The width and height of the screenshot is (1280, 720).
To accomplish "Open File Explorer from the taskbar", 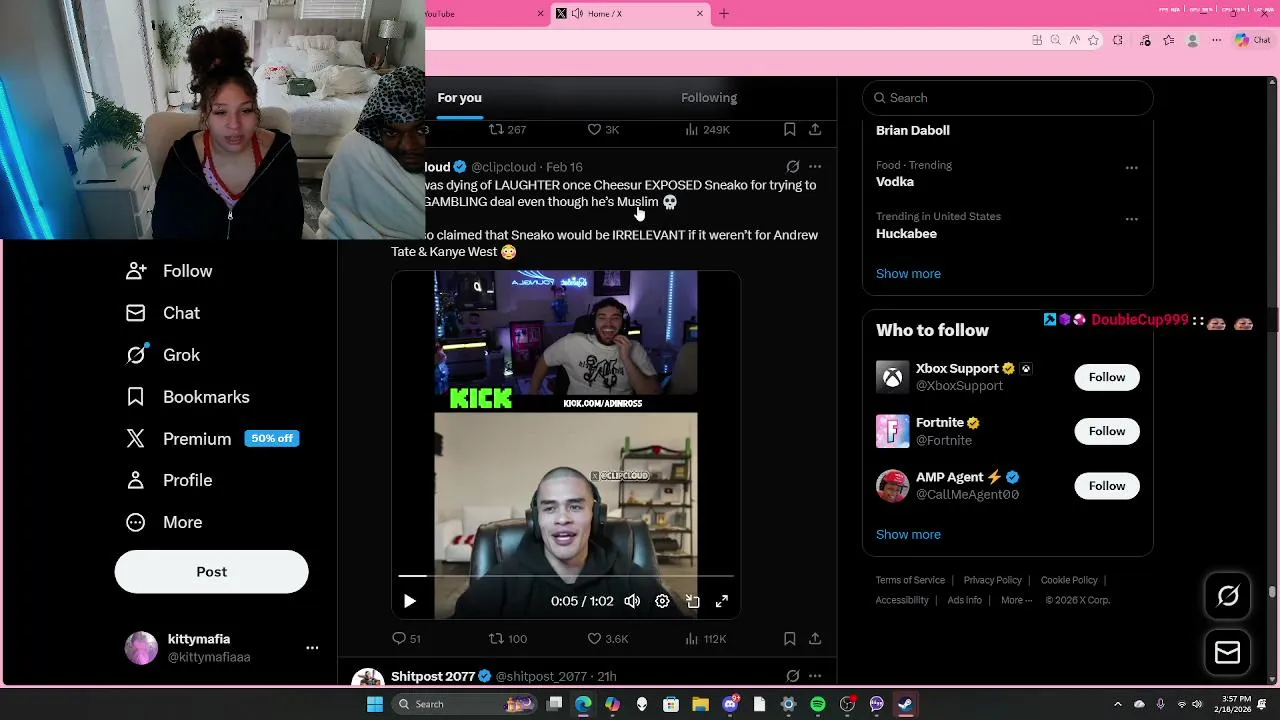I will 700,704.
